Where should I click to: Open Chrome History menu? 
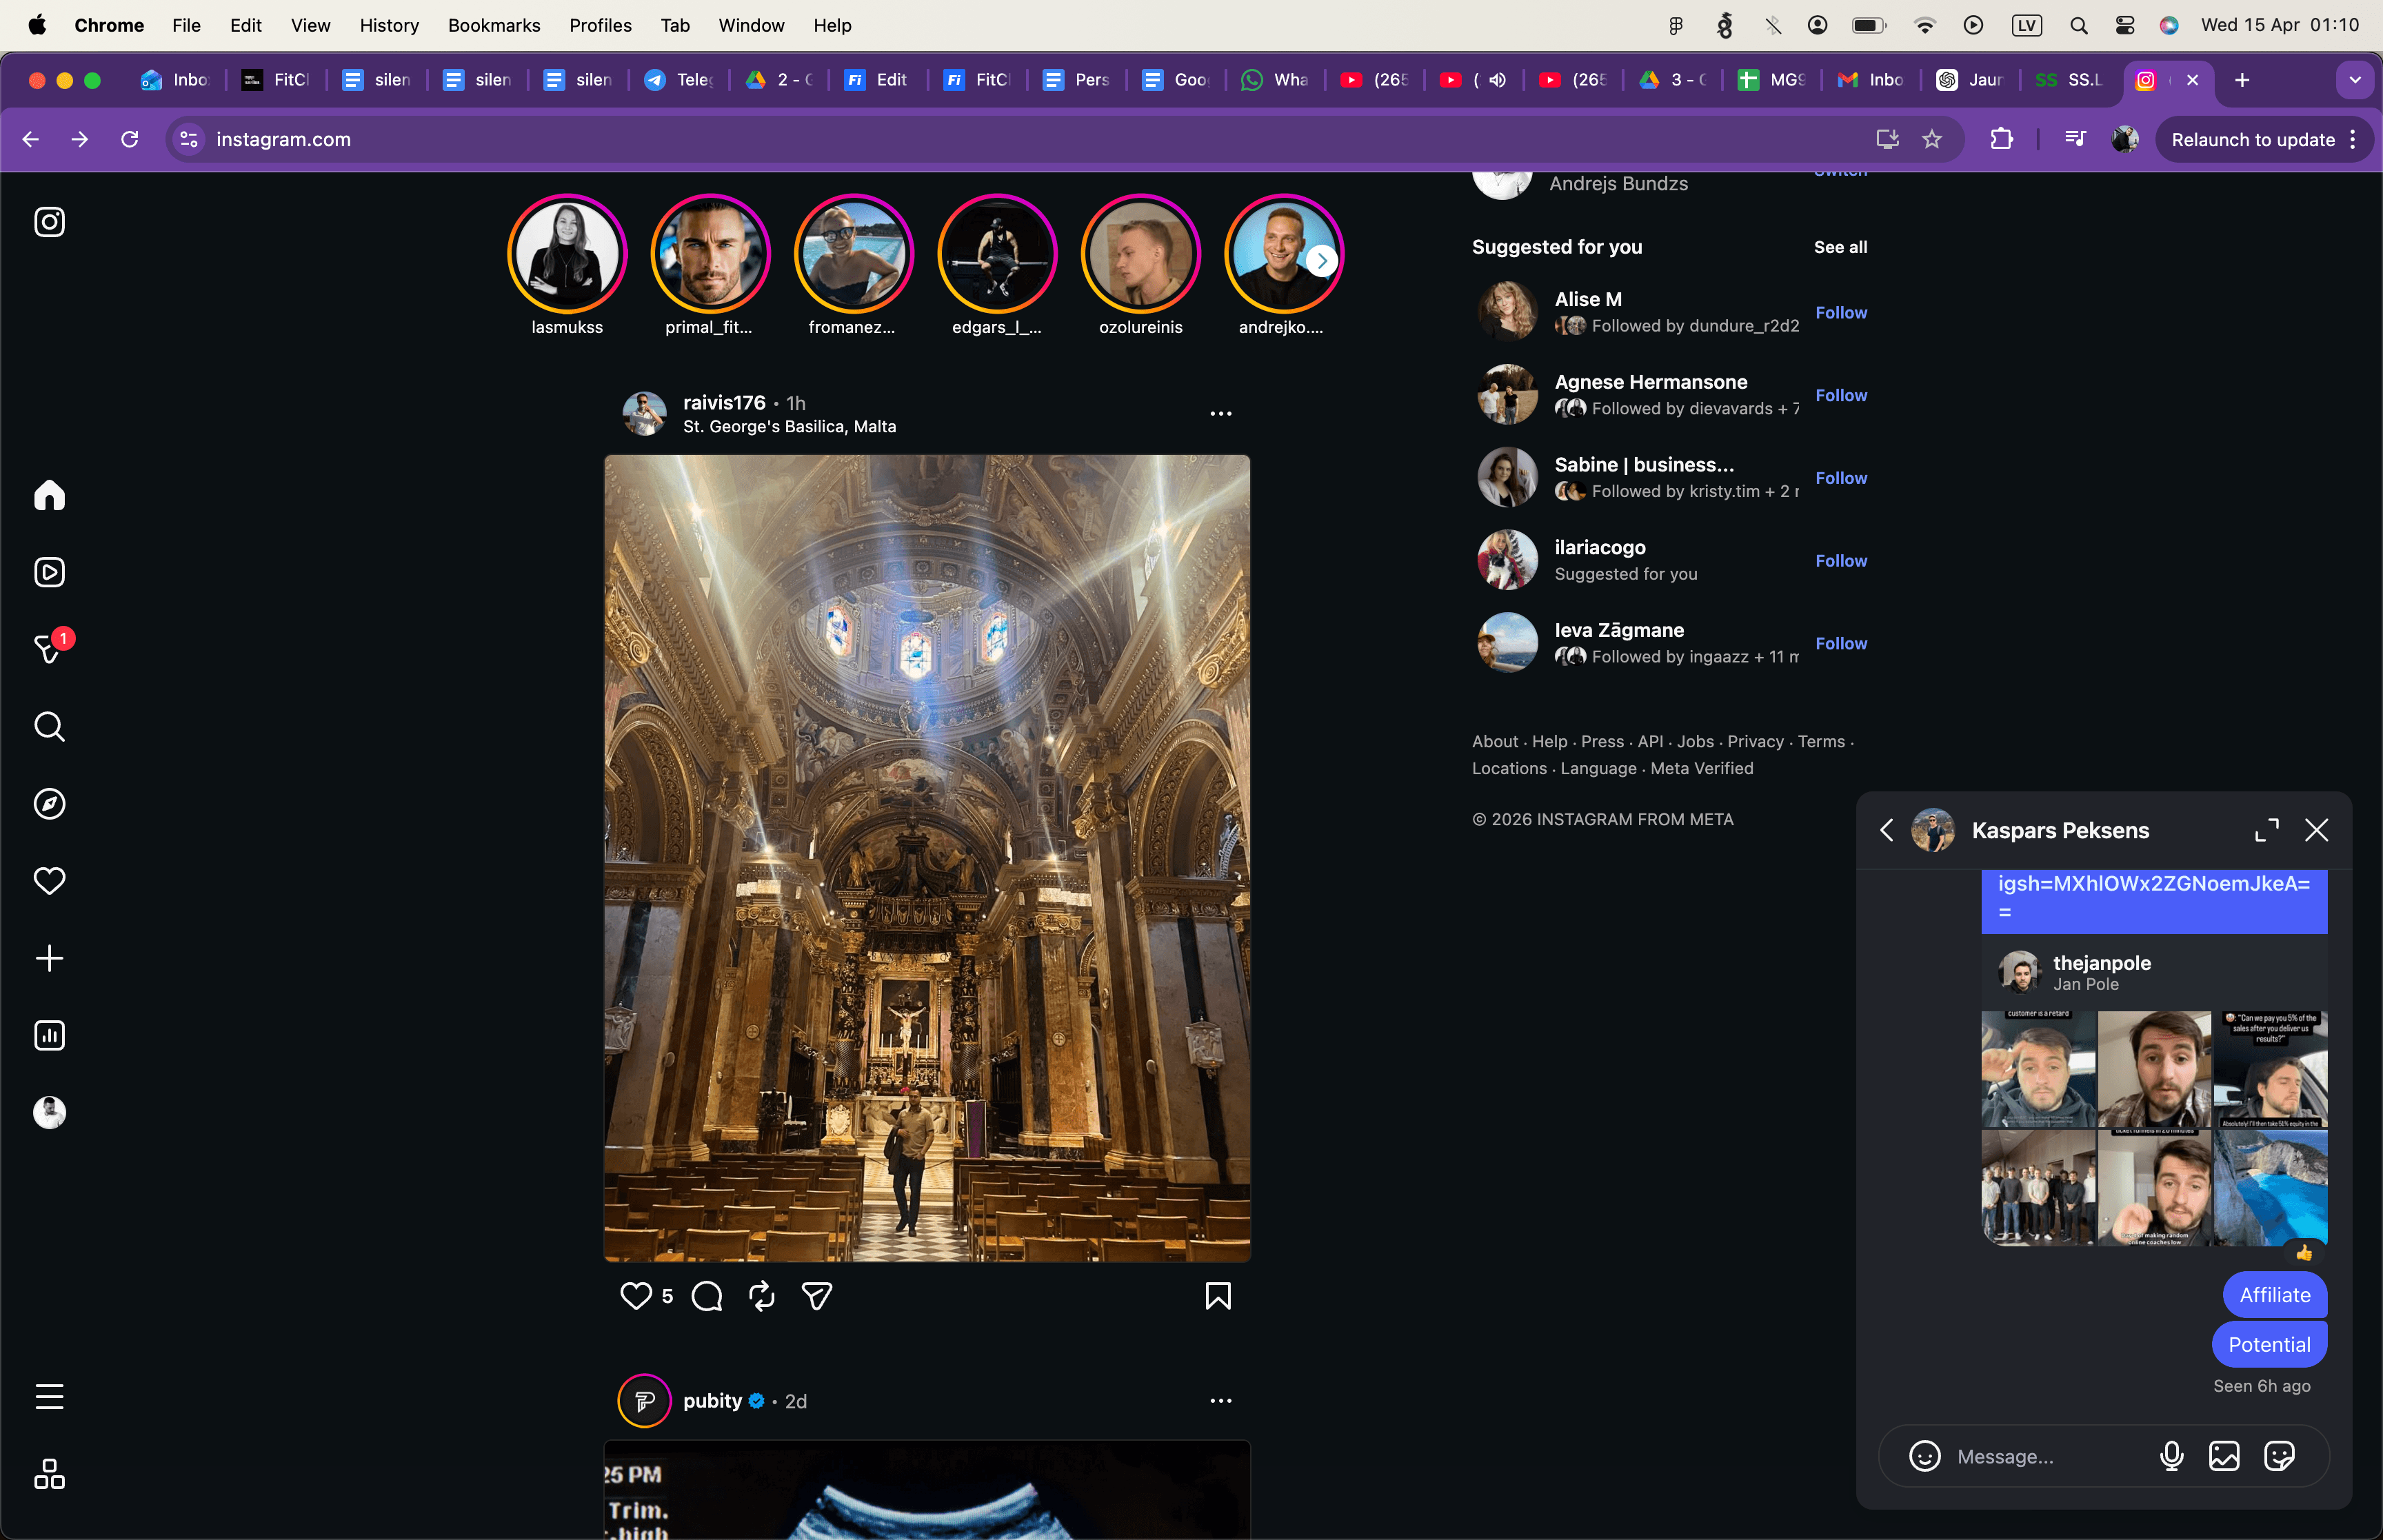click(389, 25)
